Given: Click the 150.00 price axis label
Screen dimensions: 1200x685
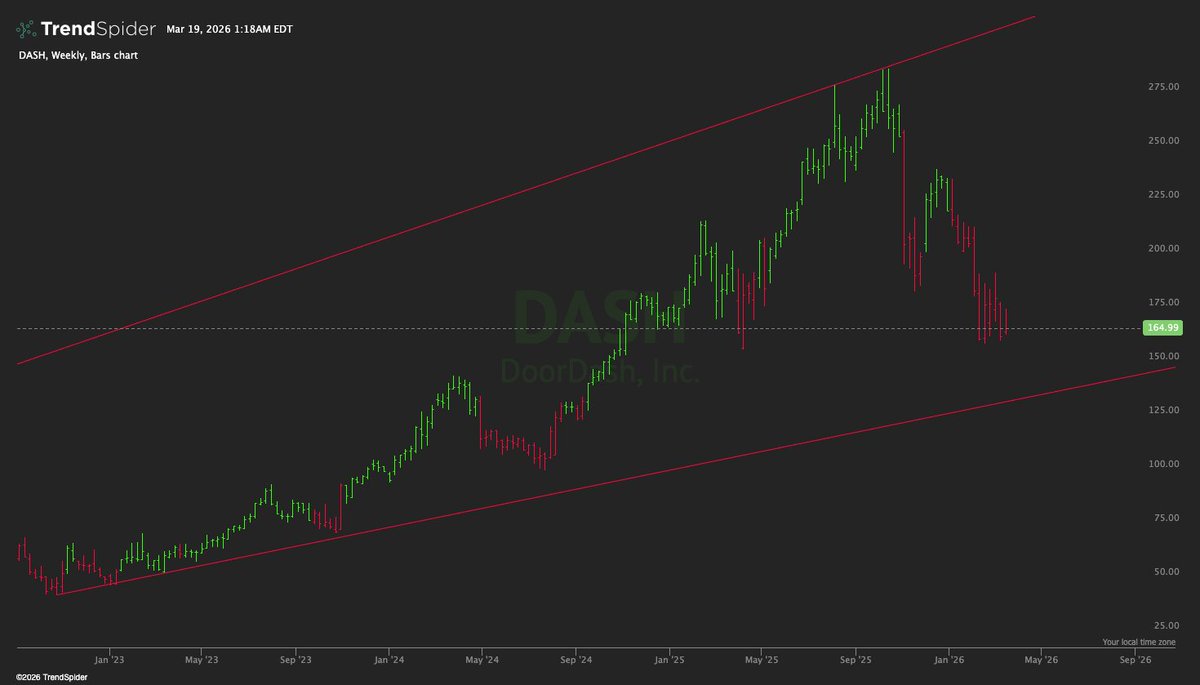Looking at the screenshot, I should coord(1162,357).
